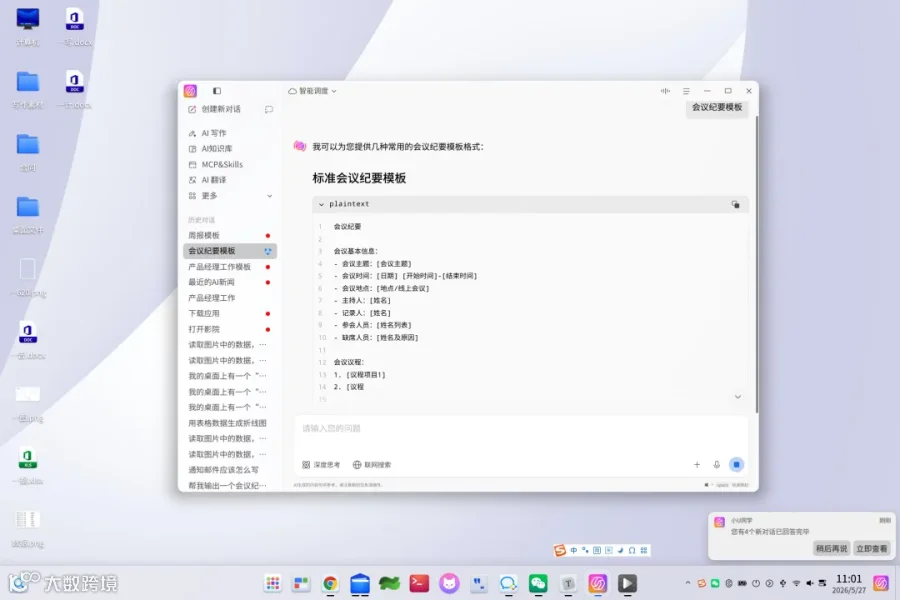
Task: Open the Omega symbol panel in IME bar
Action: [x=631, y=550]
